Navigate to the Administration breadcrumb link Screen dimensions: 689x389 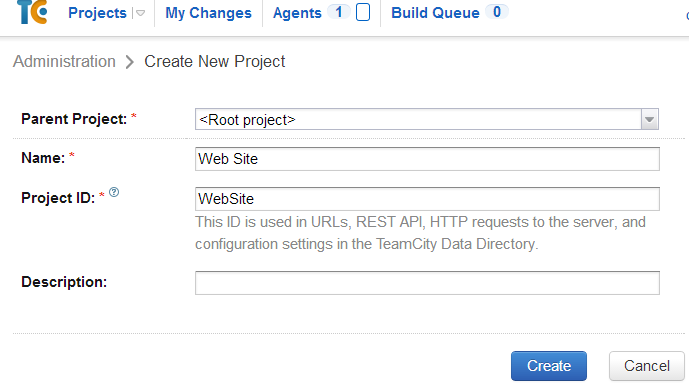[x=64, y=62]
